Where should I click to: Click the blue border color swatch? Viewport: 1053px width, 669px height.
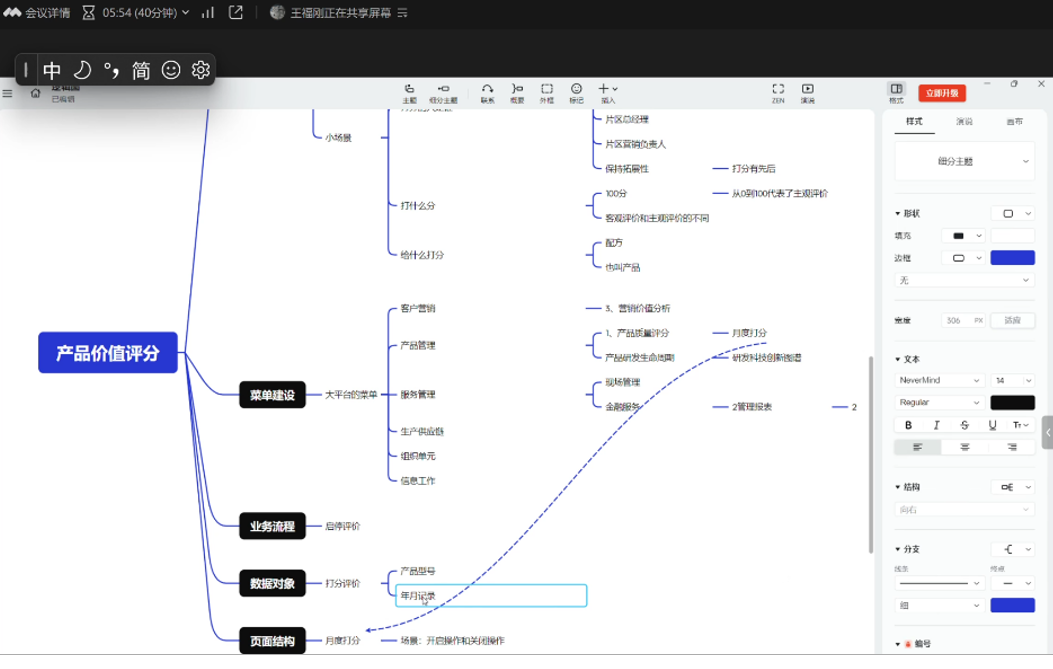(1012, 258)
